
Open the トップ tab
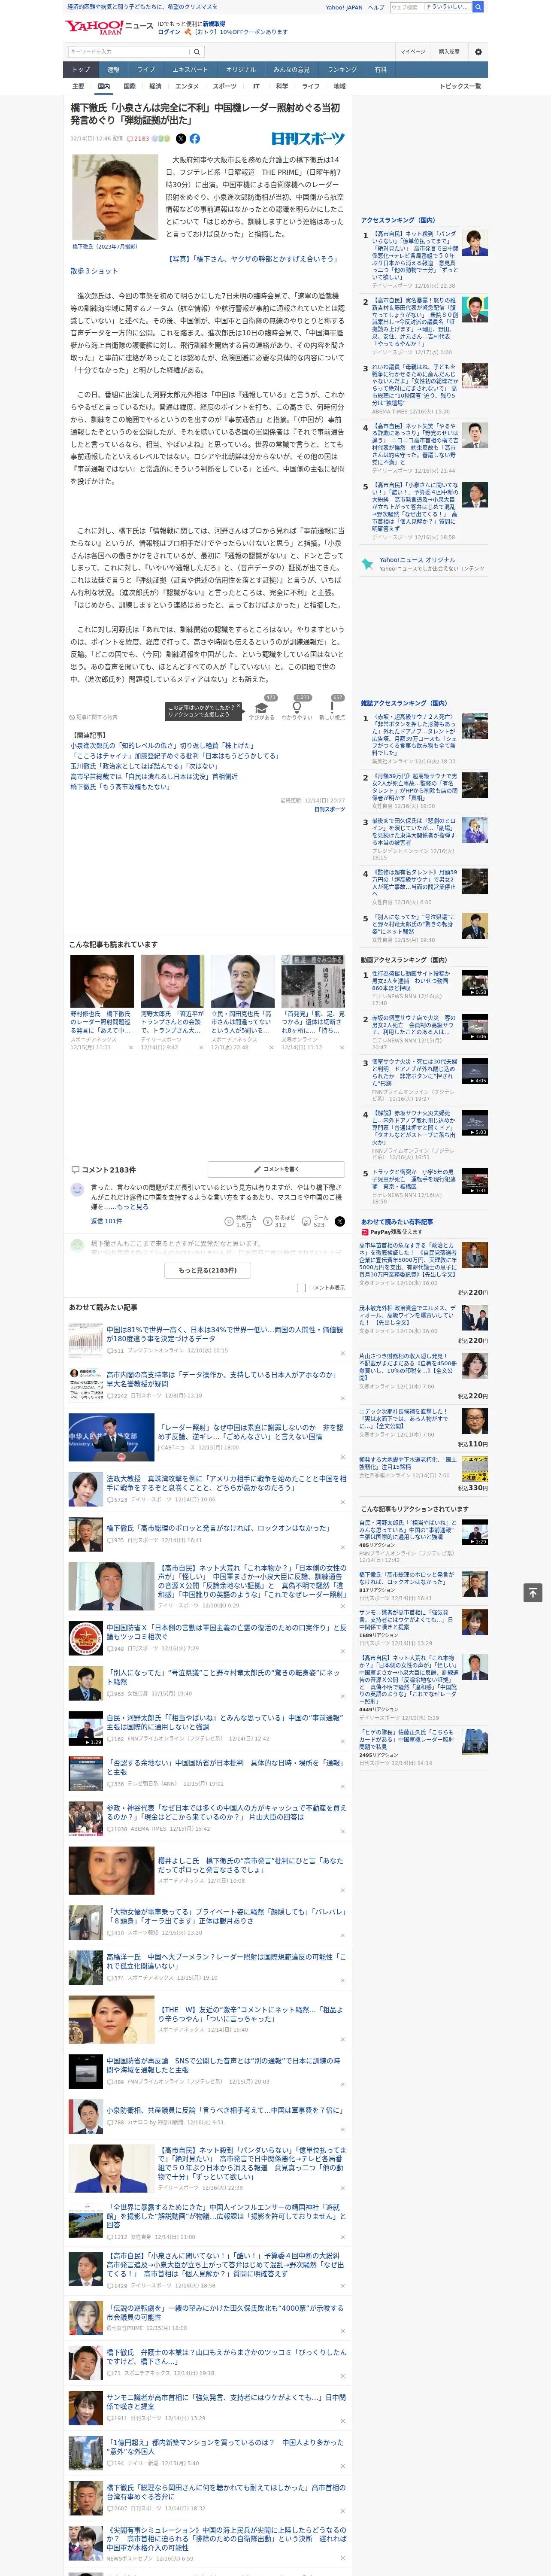[81, 69]
